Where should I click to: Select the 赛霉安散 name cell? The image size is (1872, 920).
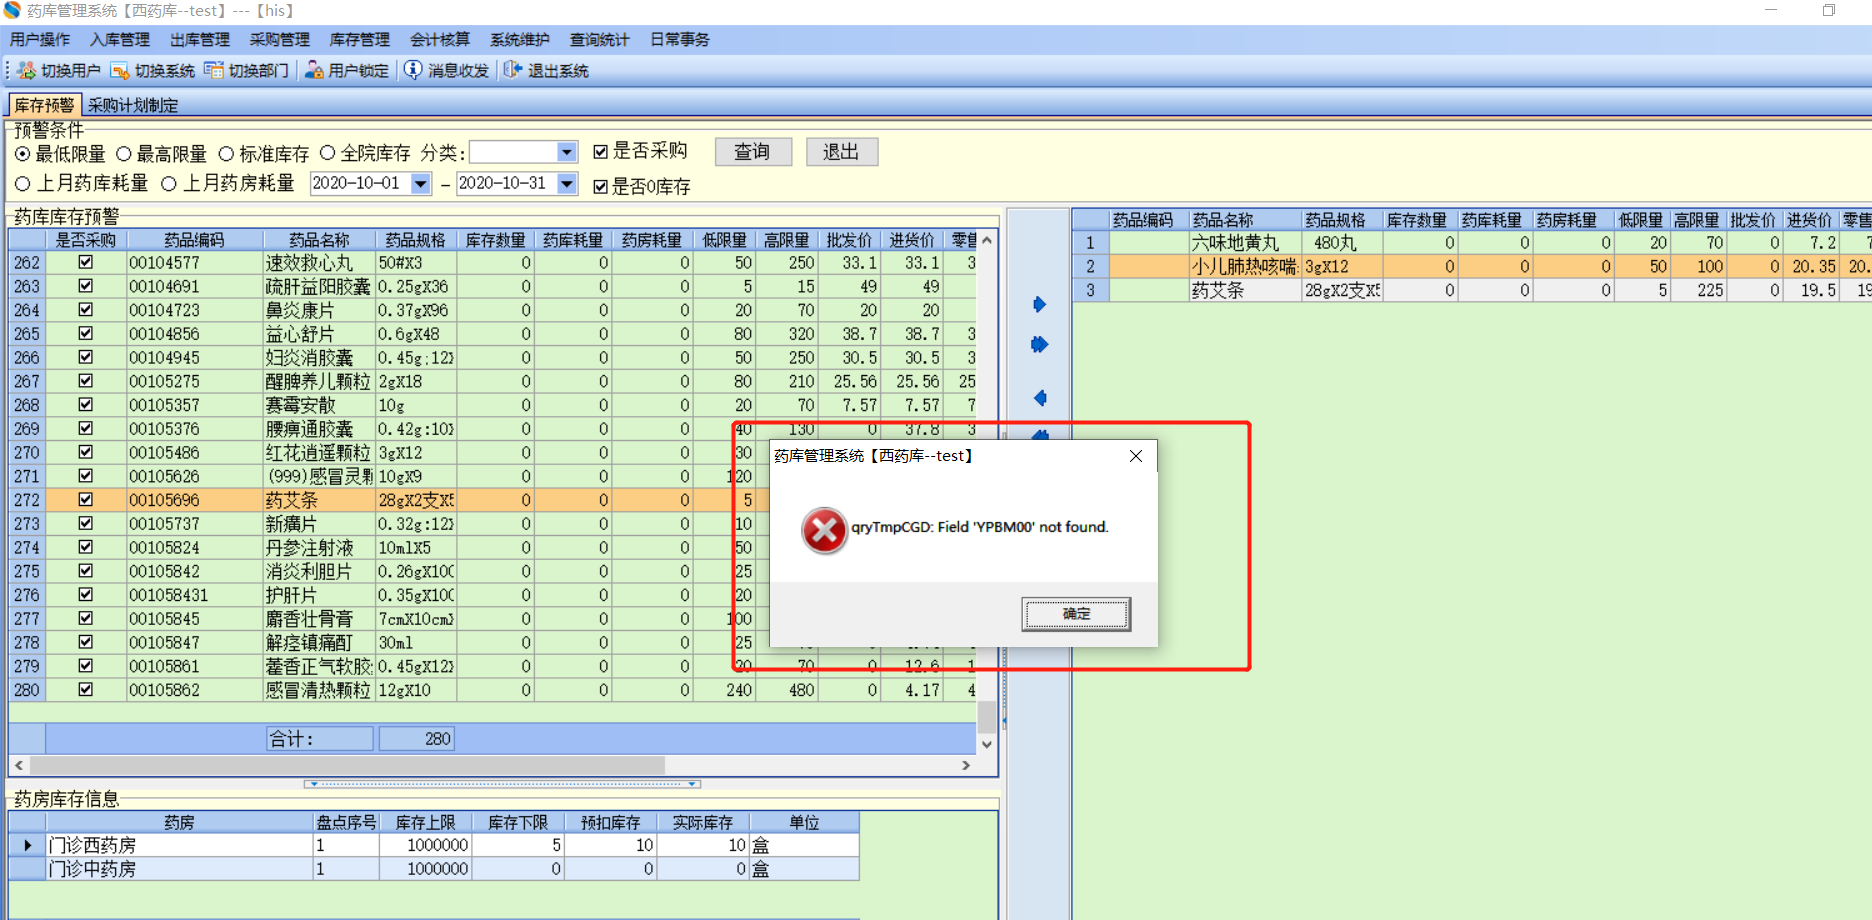pos(319,405)
